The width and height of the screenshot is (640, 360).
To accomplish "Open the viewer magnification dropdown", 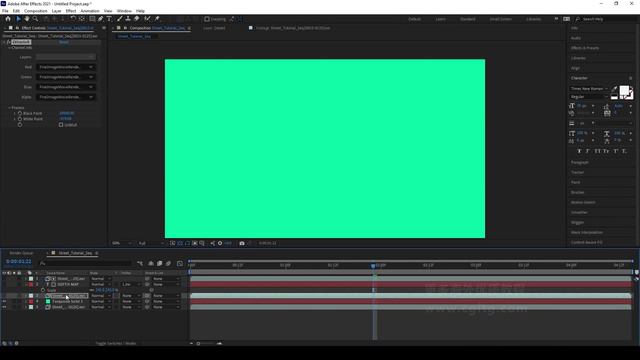I will 122,243.
